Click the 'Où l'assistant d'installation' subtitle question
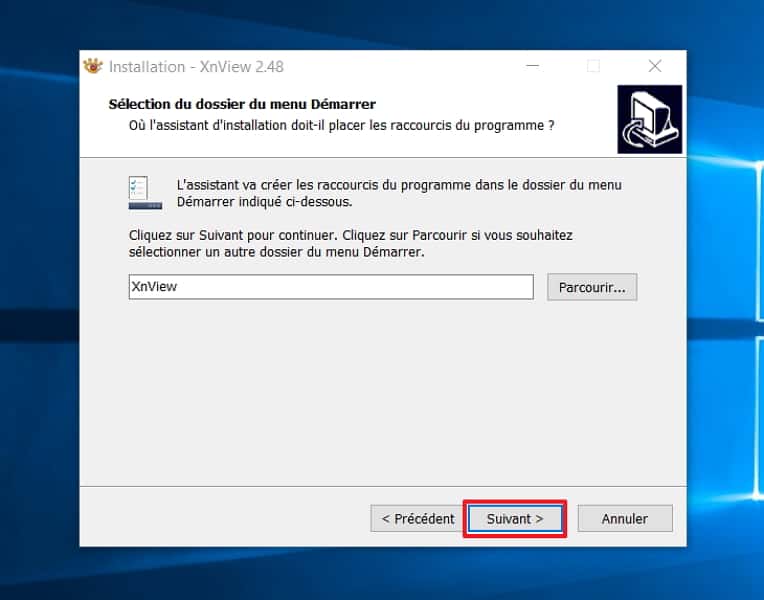The height and width of the screenshot is (600, 764). click(x=342, y=125)
